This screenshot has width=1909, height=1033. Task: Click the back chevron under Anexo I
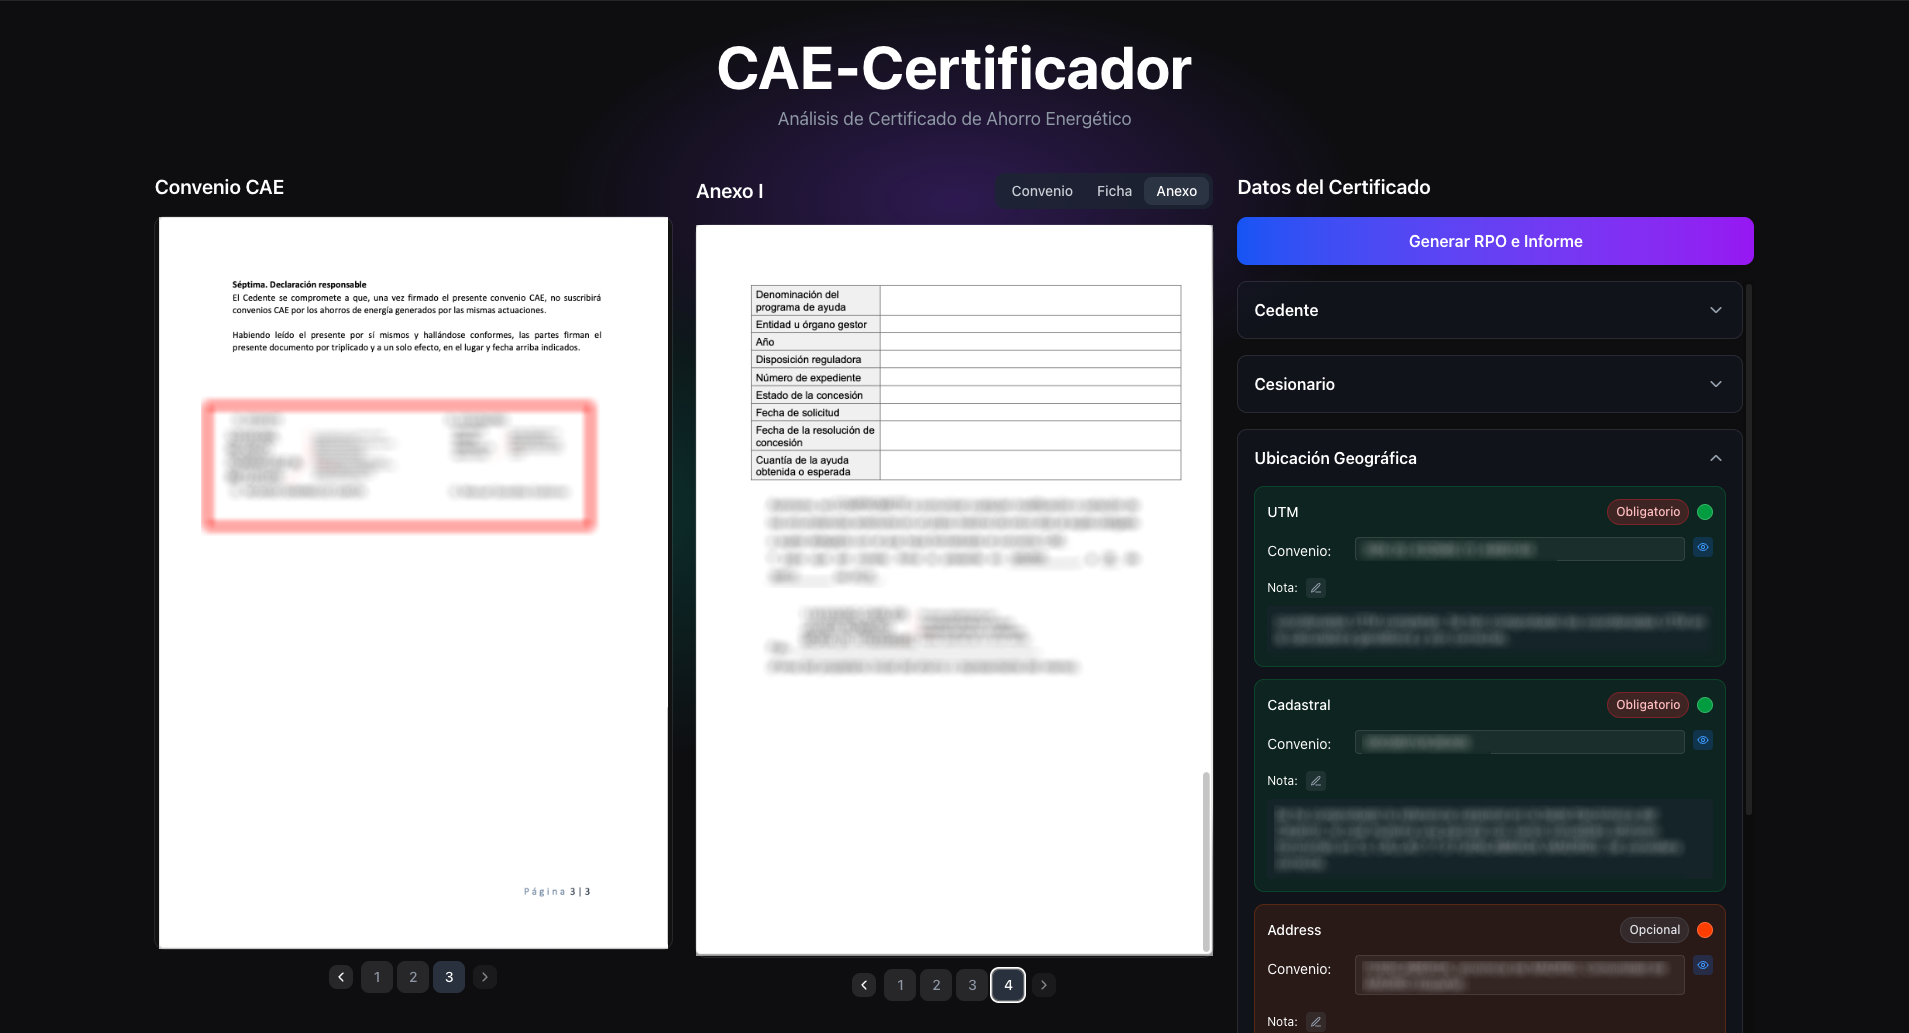(x=863, y=984)
